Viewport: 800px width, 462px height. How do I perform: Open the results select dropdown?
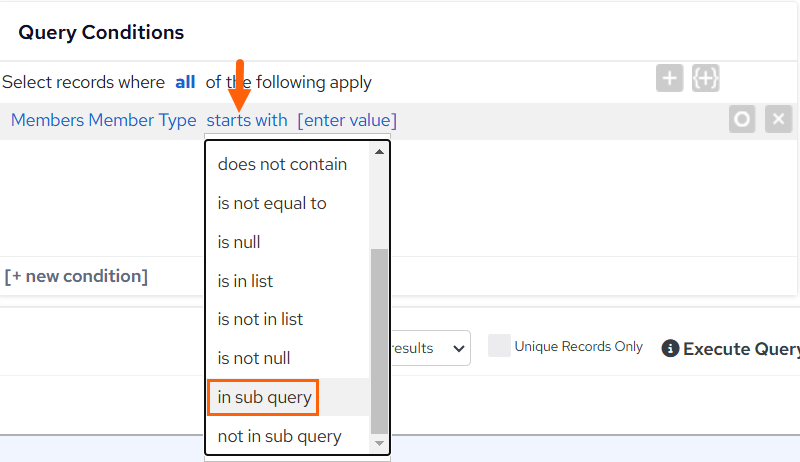[x=430, y=348]
